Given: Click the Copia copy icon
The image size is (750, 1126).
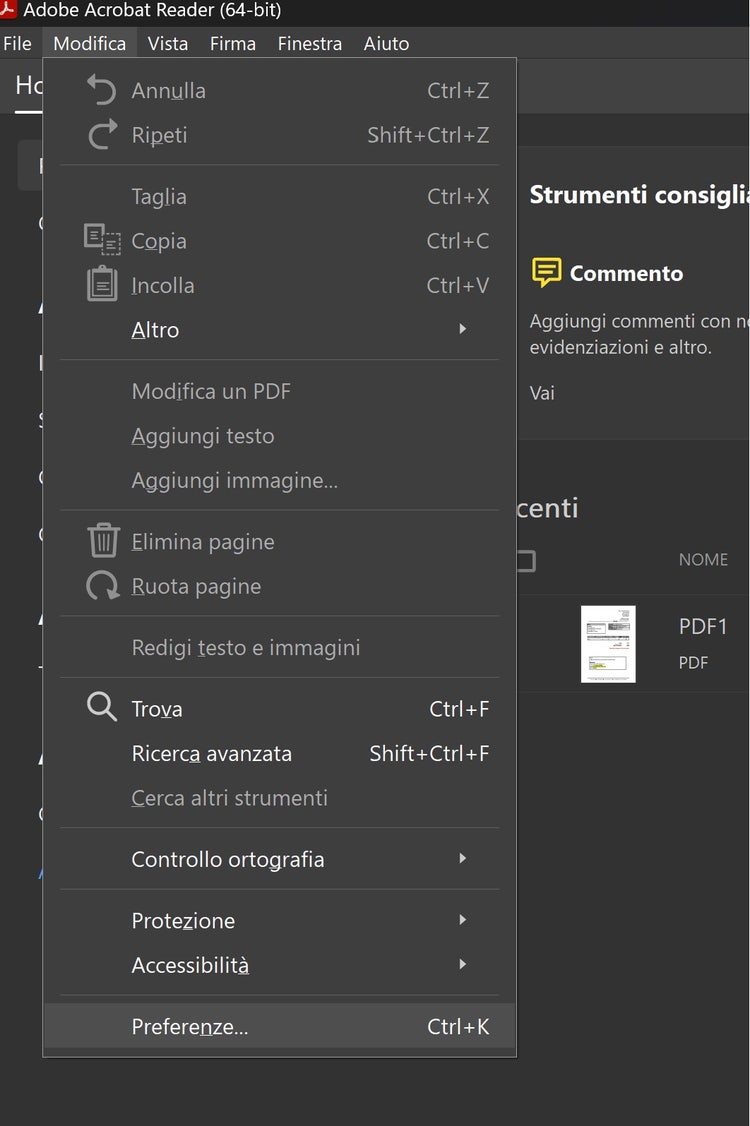Looking at the screenshot, I should 102,240.
